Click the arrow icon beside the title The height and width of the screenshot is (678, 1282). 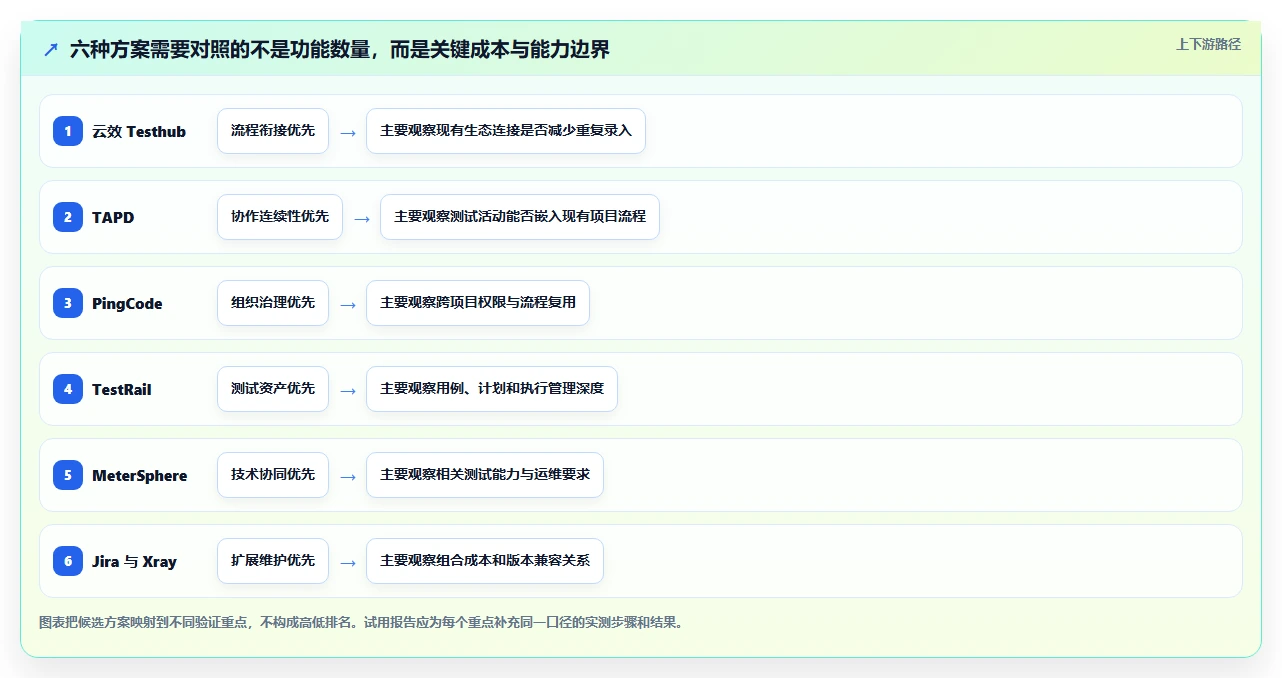(x=51, y=50)
